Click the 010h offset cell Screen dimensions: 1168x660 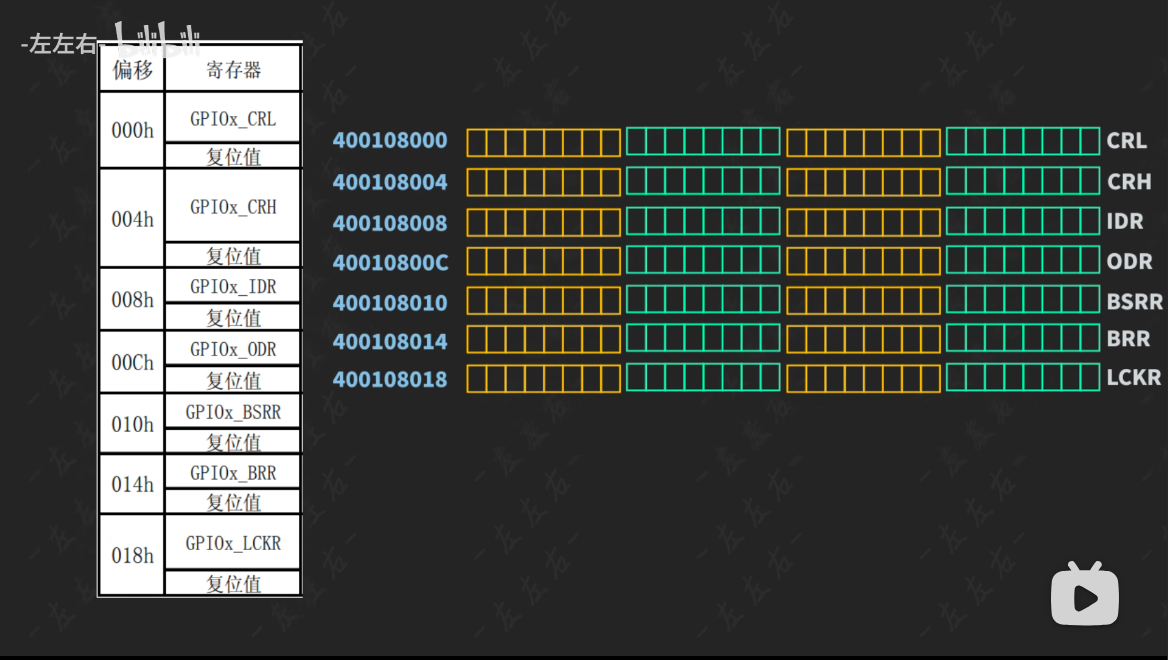132,425
